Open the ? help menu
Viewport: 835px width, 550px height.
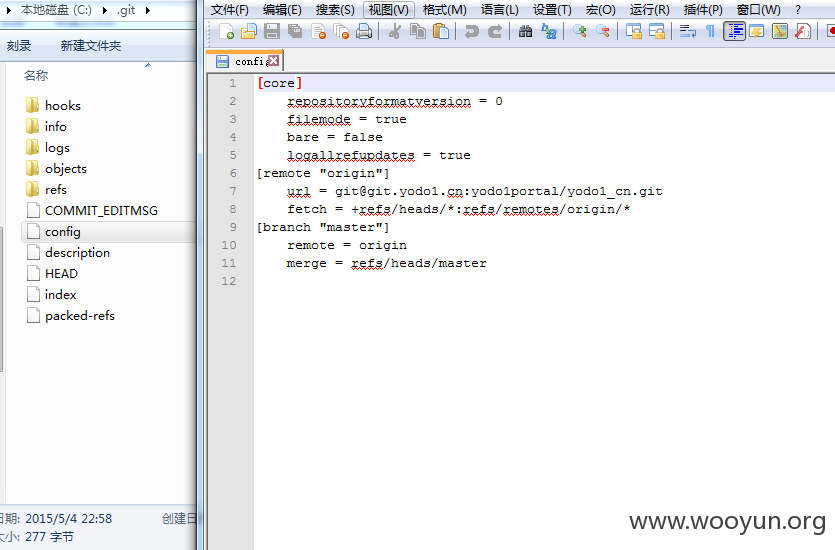(x=798, y=10)
